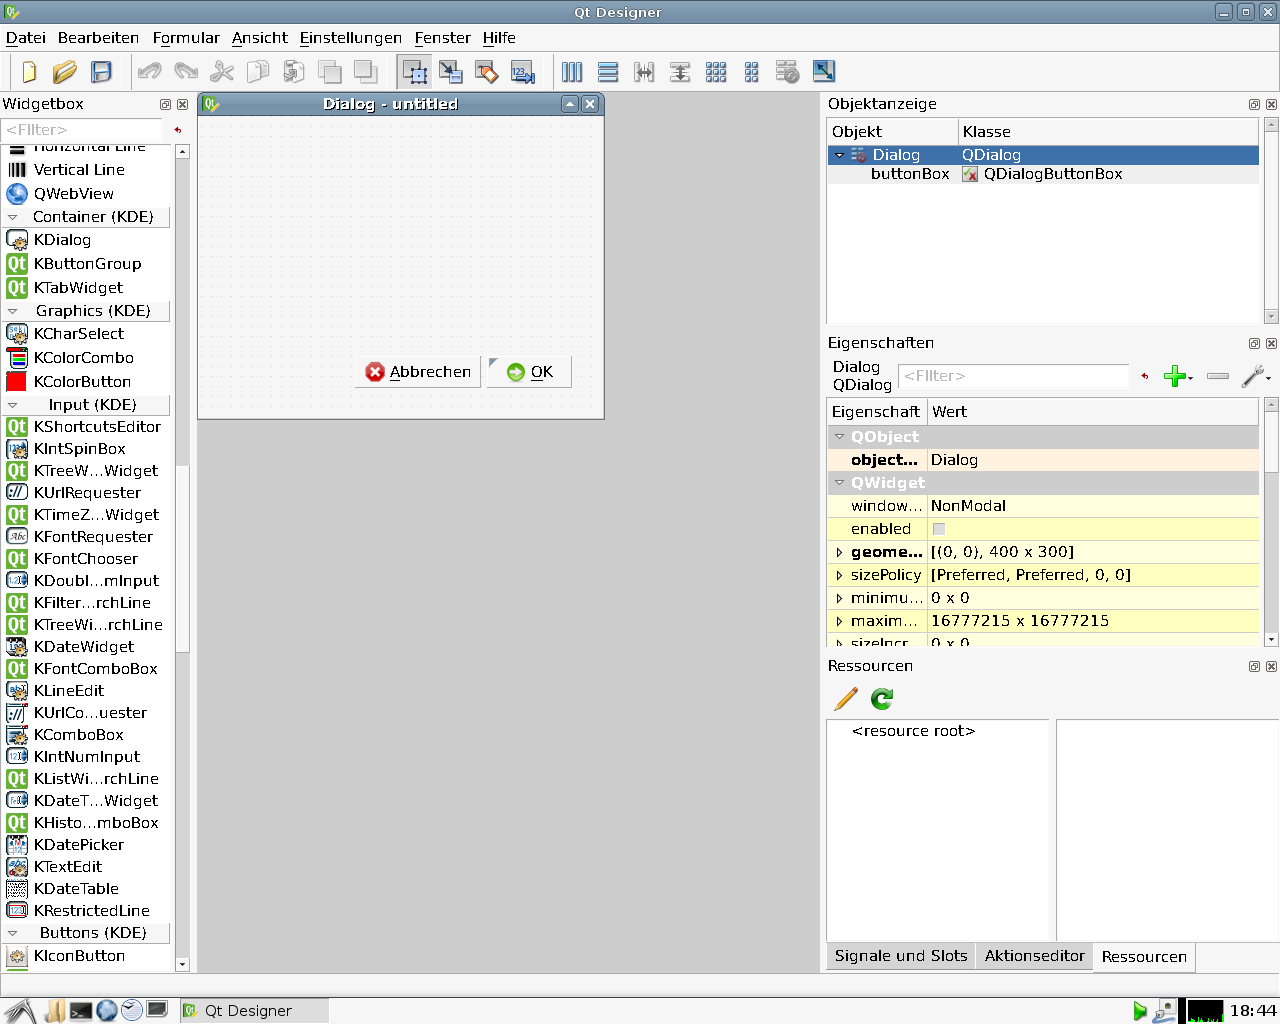
Task: Click the Widgetbox scrollbar down arrow
Action: tap(182, 964)
